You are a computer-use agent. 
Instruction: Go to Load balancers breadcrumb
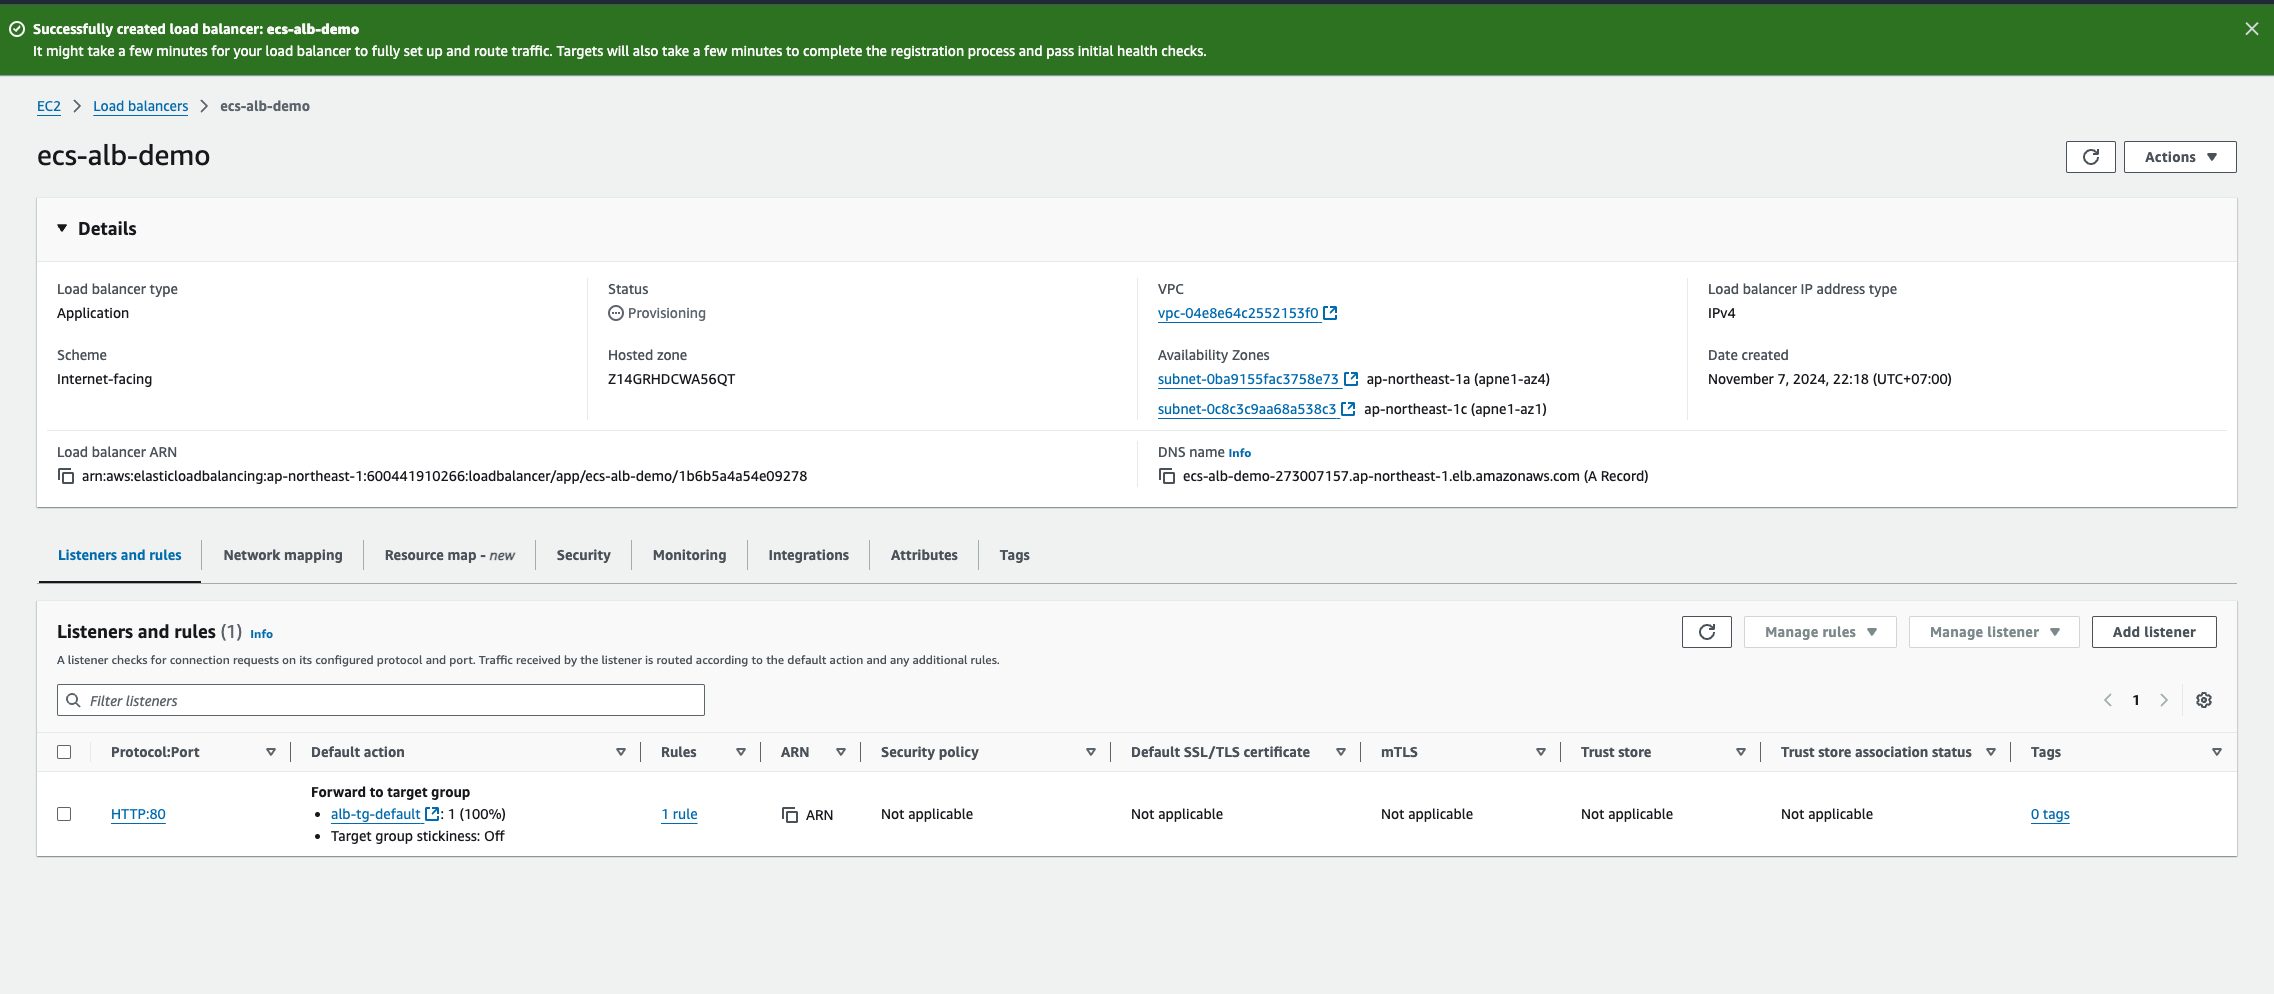pos(140,106)
